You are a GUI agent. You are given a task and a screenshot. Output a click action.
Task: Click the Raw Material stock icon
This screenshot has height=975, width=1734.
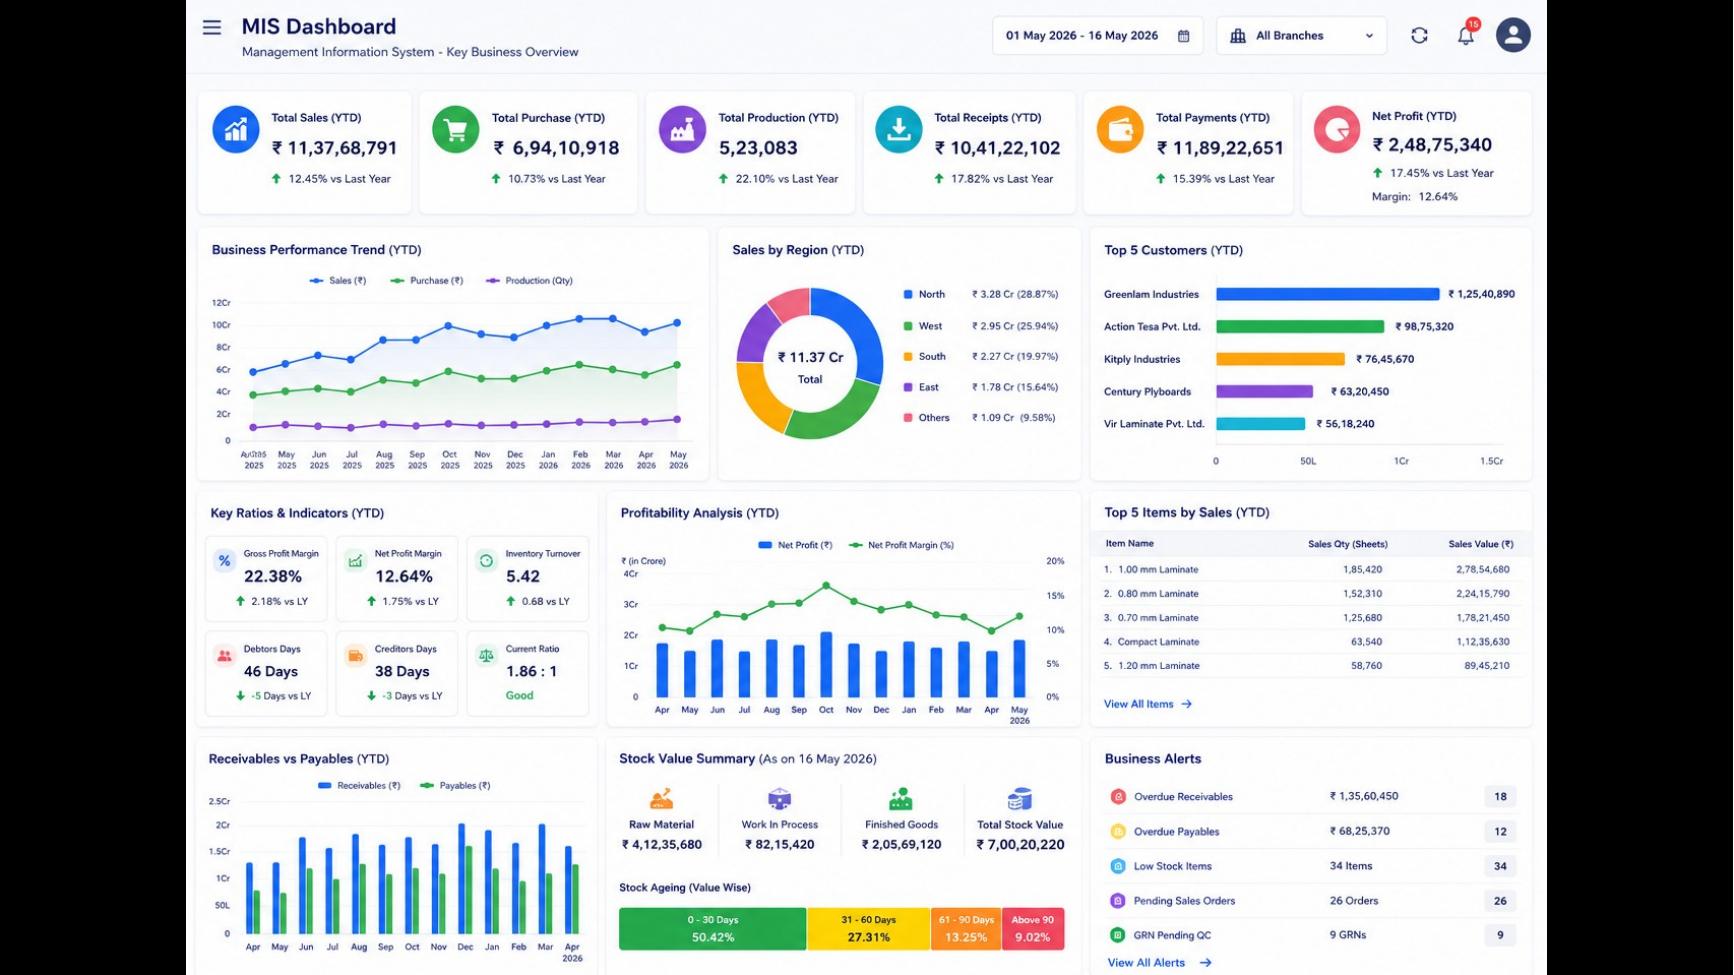[661, 799]
